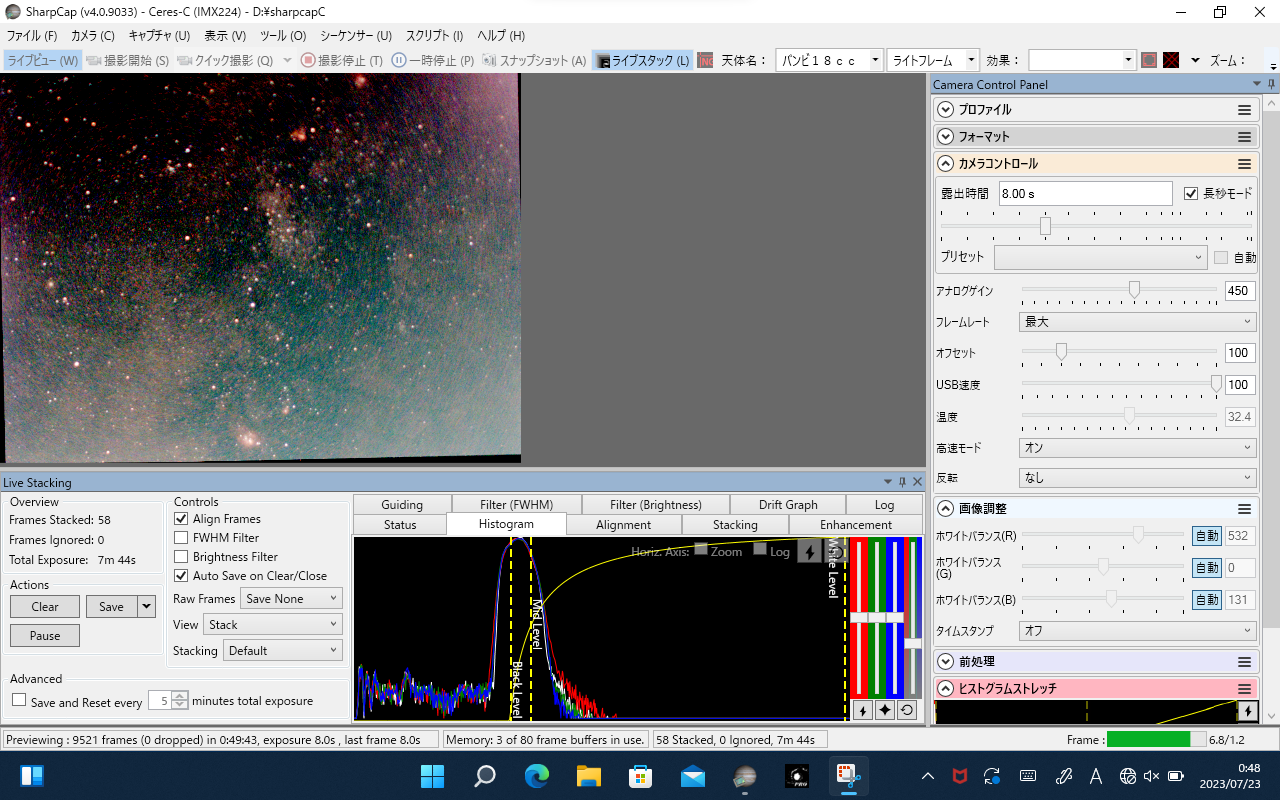This screenshot has width=1280, height=800.
Task: Click the Pause button in Live Stacking
Action: (x=45, y=635)
